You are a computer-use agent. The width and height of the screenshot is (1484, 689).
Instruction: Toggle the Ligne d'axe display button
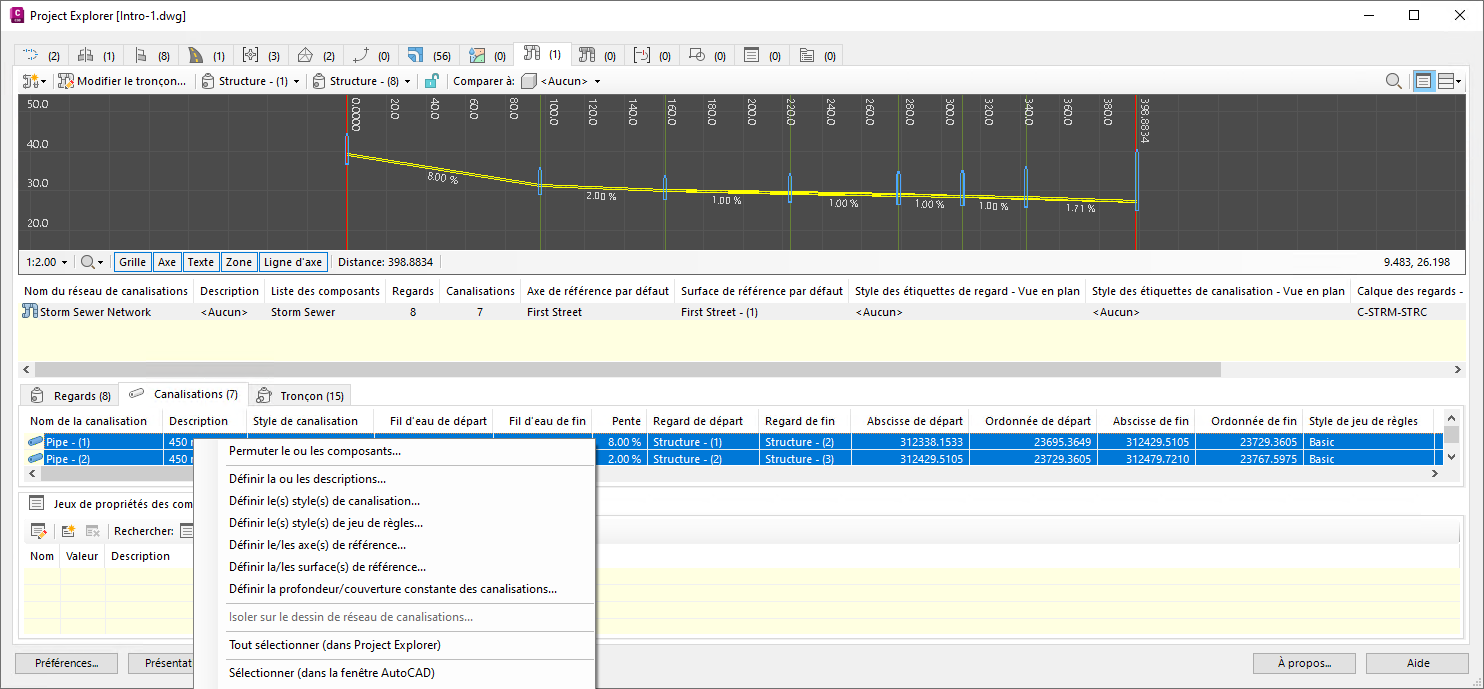[292, 262]
